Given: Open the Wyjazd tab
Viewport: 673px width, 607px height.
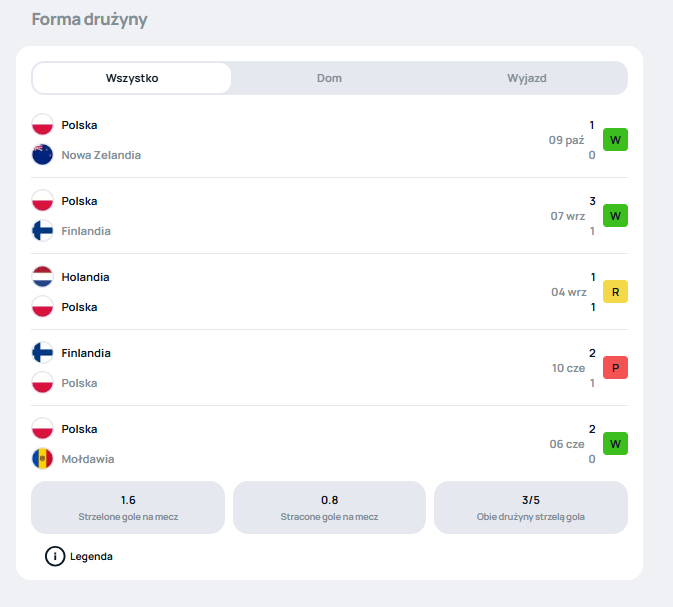Looking at the screenshot, I should click(x=526, y=78).
